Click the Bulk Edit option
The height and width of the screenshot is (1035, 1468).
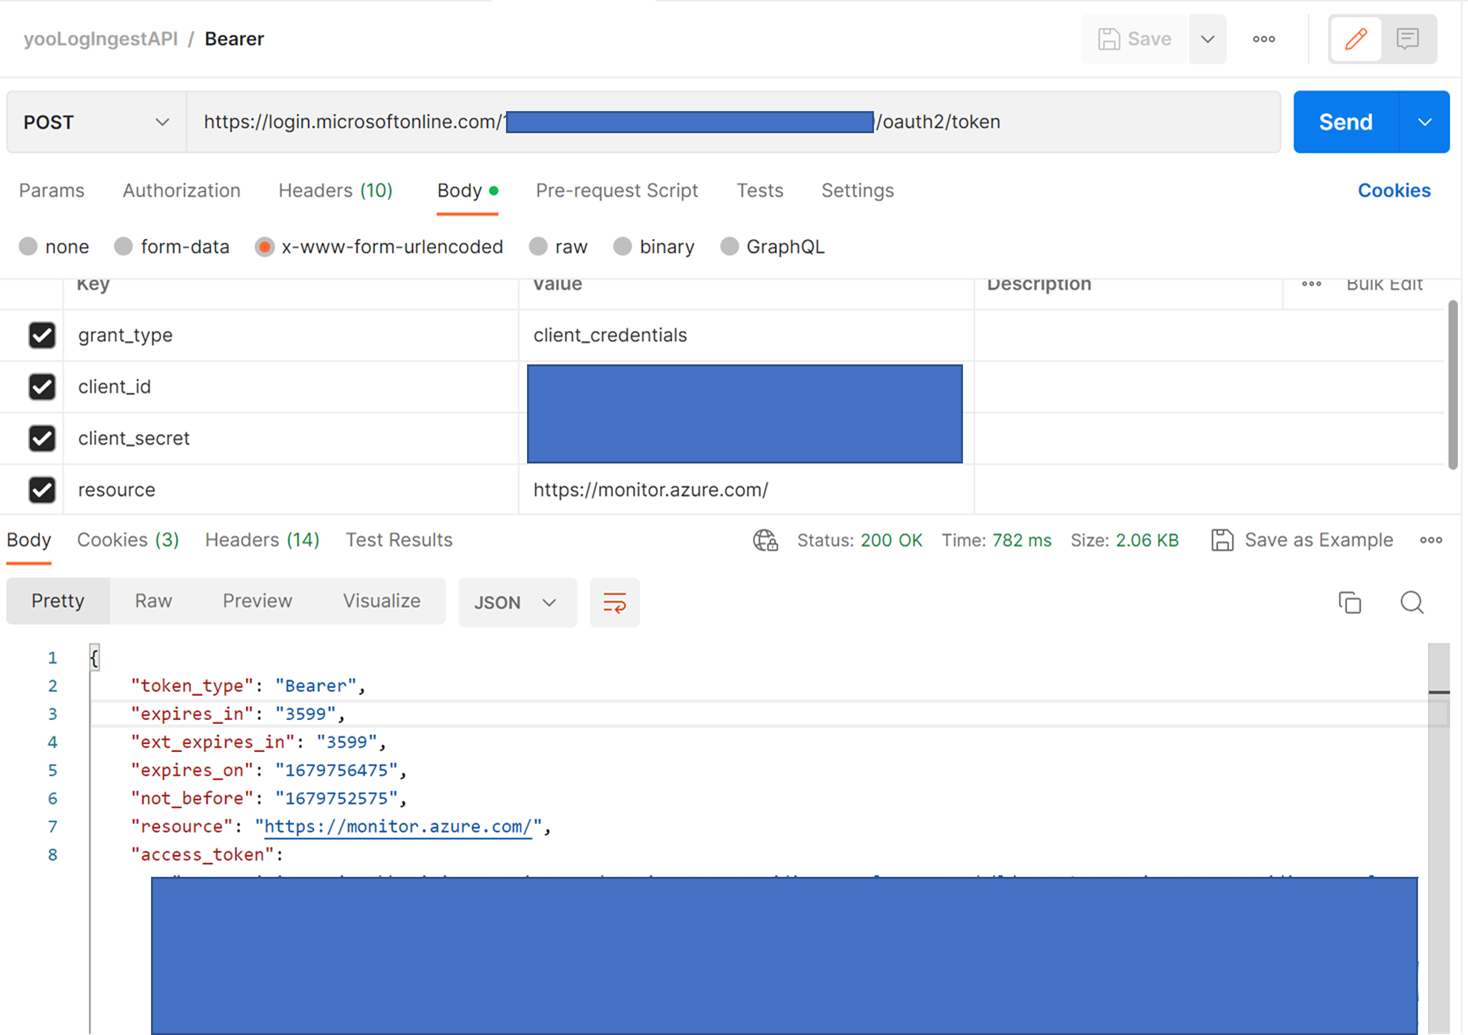[1384, 283]
